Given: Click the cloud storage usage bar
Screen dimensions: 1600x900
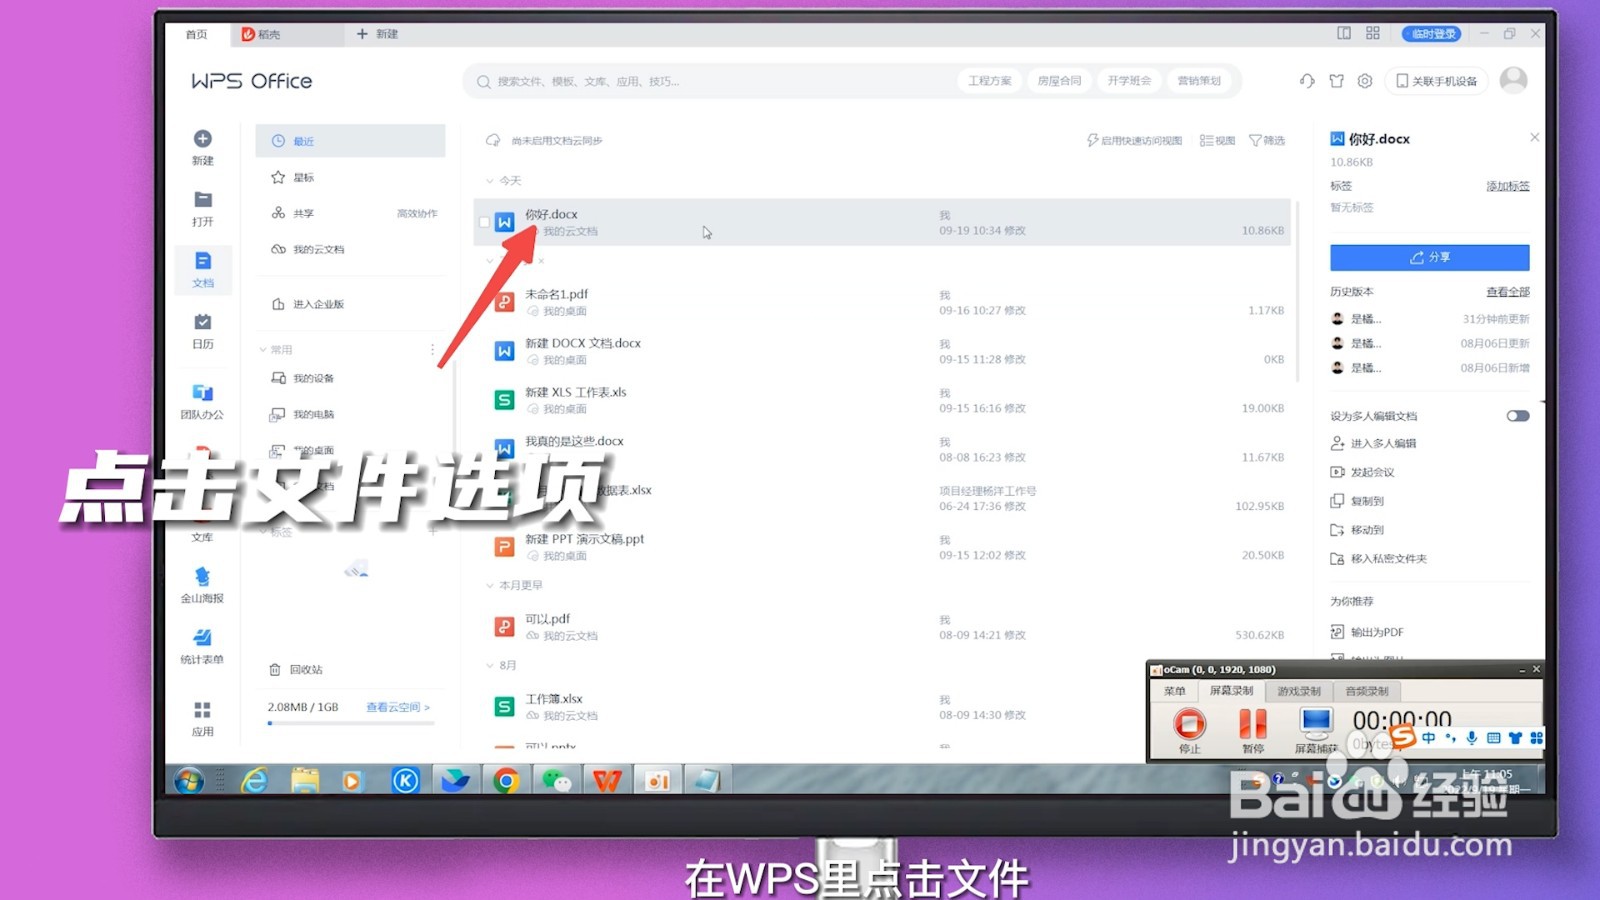Looking at the screenshot, I should click(x=351, y=723).
